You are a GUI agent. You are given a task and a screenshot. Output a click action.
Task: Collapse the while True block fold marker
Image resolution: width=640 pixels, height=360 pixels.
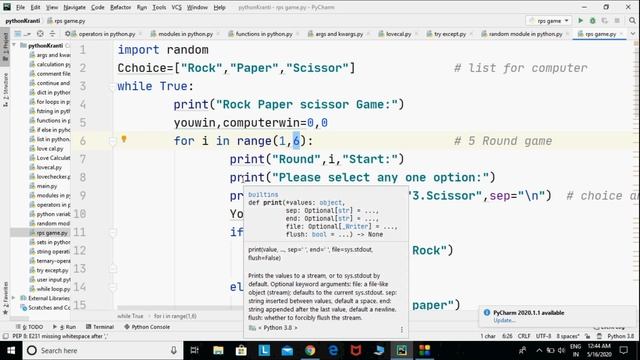[x=113, y=86]
